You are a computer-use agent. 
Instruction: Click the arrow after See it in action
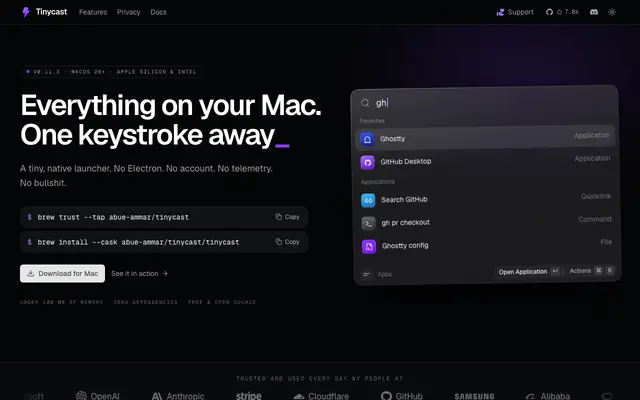coord(165,273)
